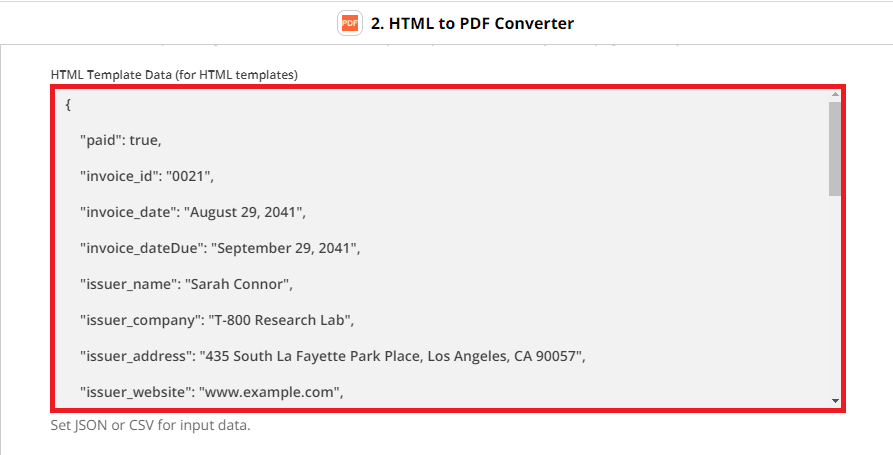Click the "Sarah Connor" issuer name value
Screen dimensions: 893x455
[236, 284]
